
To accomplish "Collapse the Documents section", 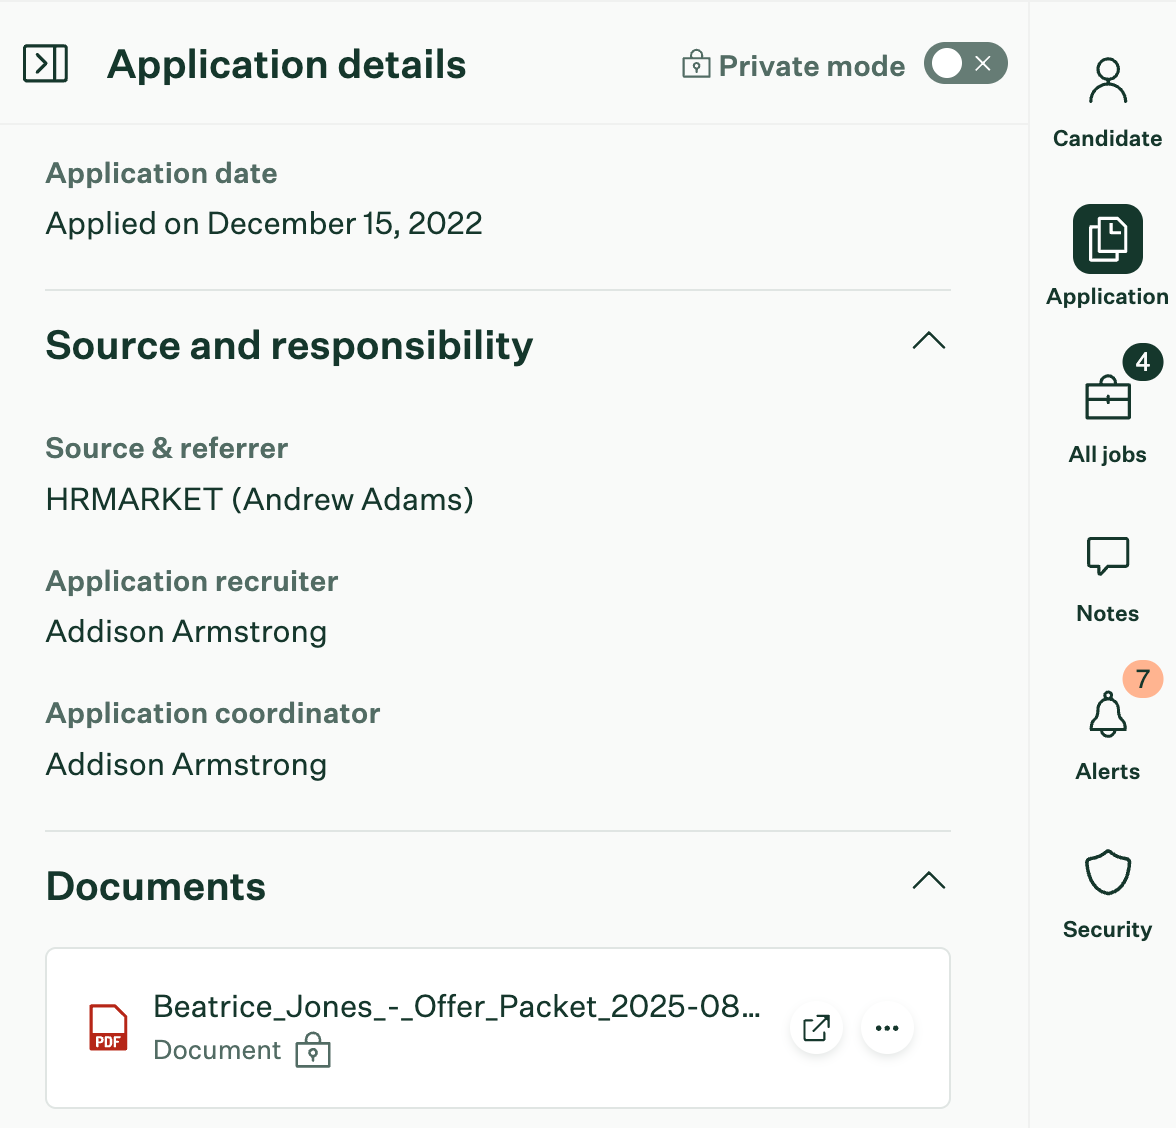I will click(x=929, y=881).
